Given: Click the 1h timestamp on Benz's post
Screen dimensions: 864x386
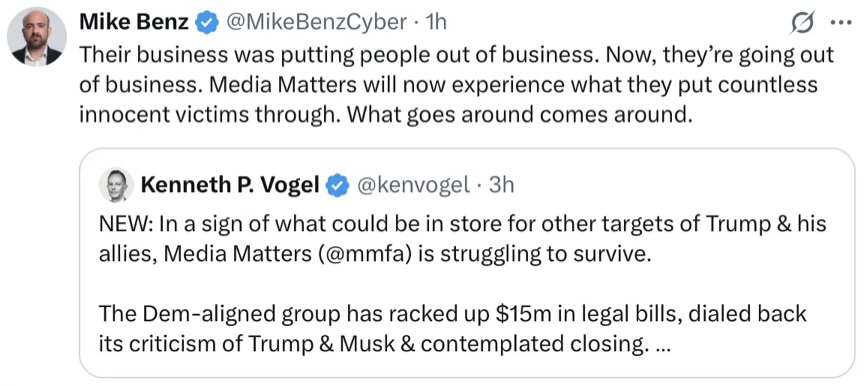Looking at the screenshot, I should (x=436, y=23).
